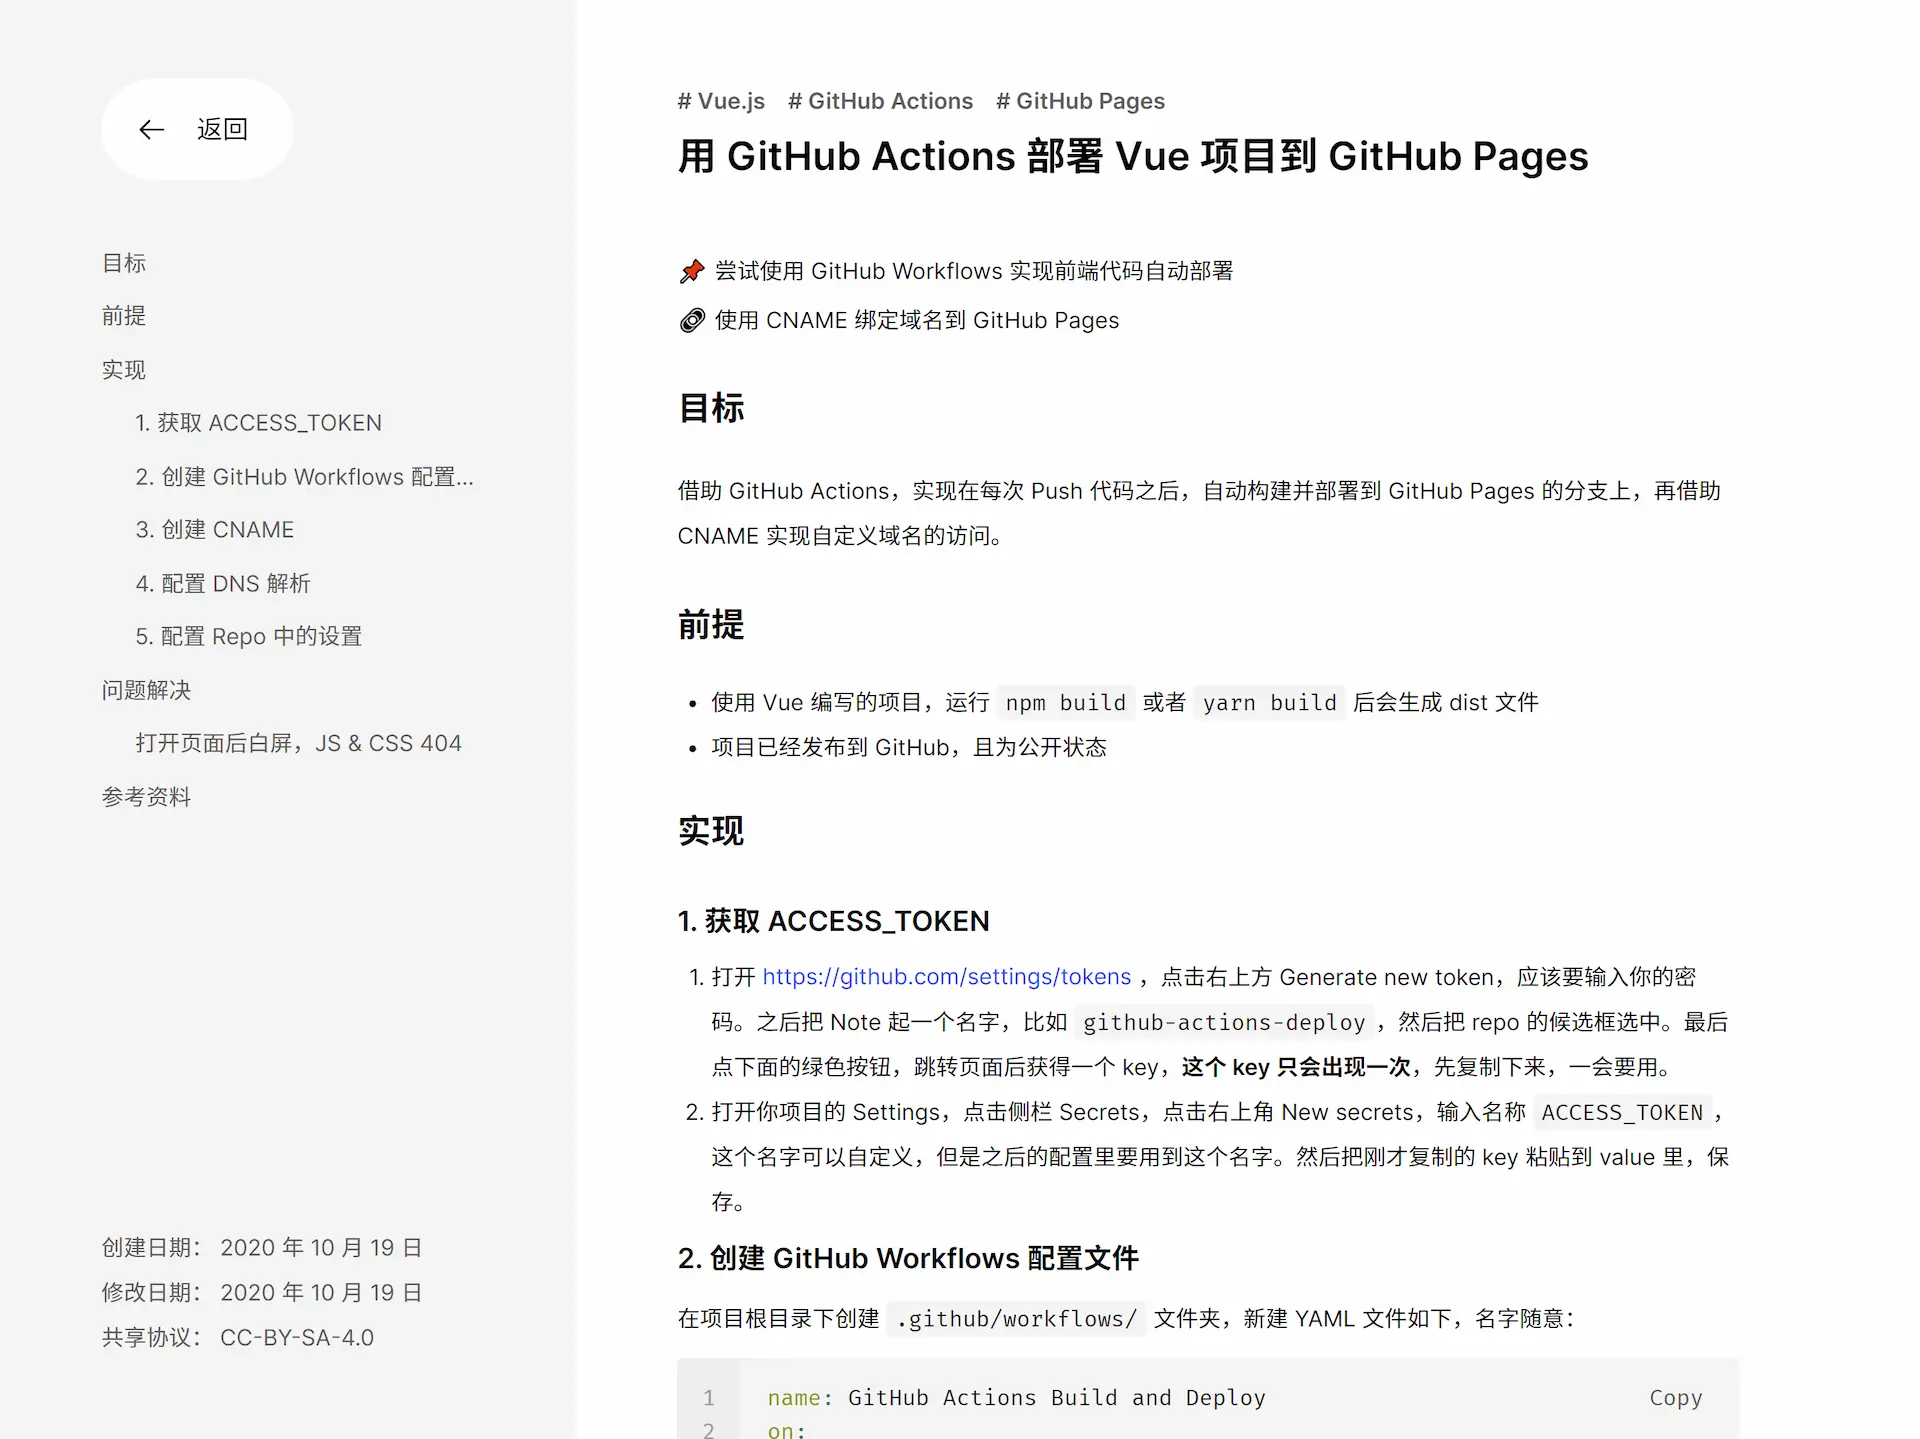Open the # Vue.js tag
The width and height of the screenshot is (1920, 1439).
point(720,101)
